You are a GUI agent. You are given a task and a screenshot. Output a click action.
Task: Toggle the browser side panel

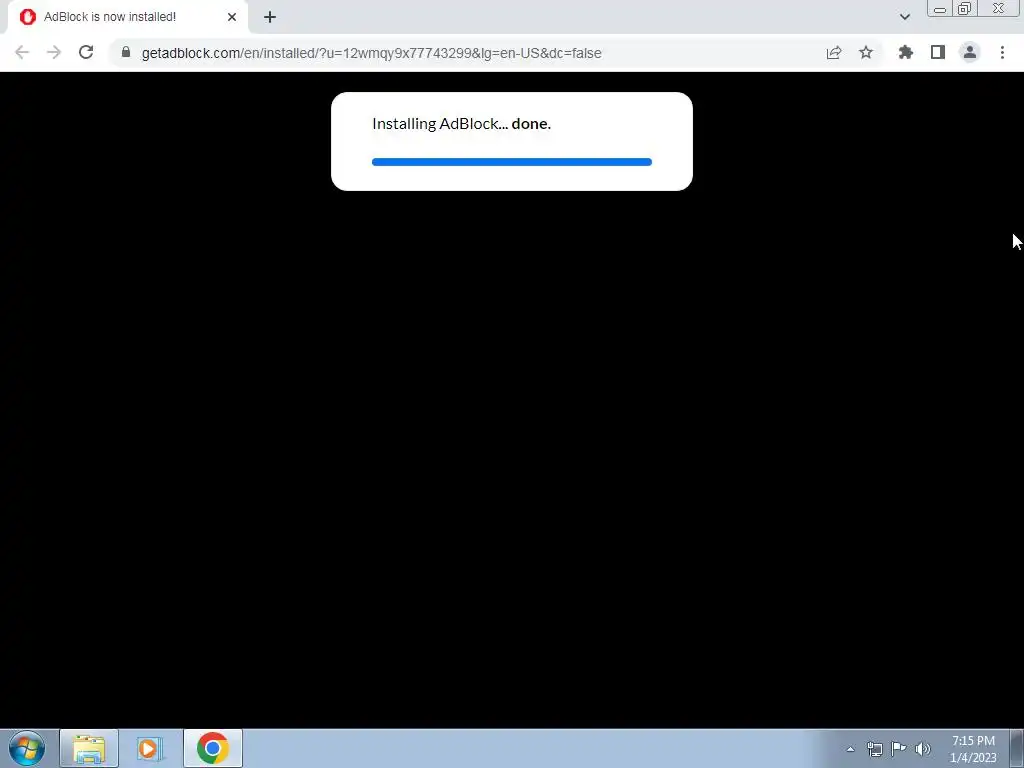pyautogui.click(x=938, y=52)
